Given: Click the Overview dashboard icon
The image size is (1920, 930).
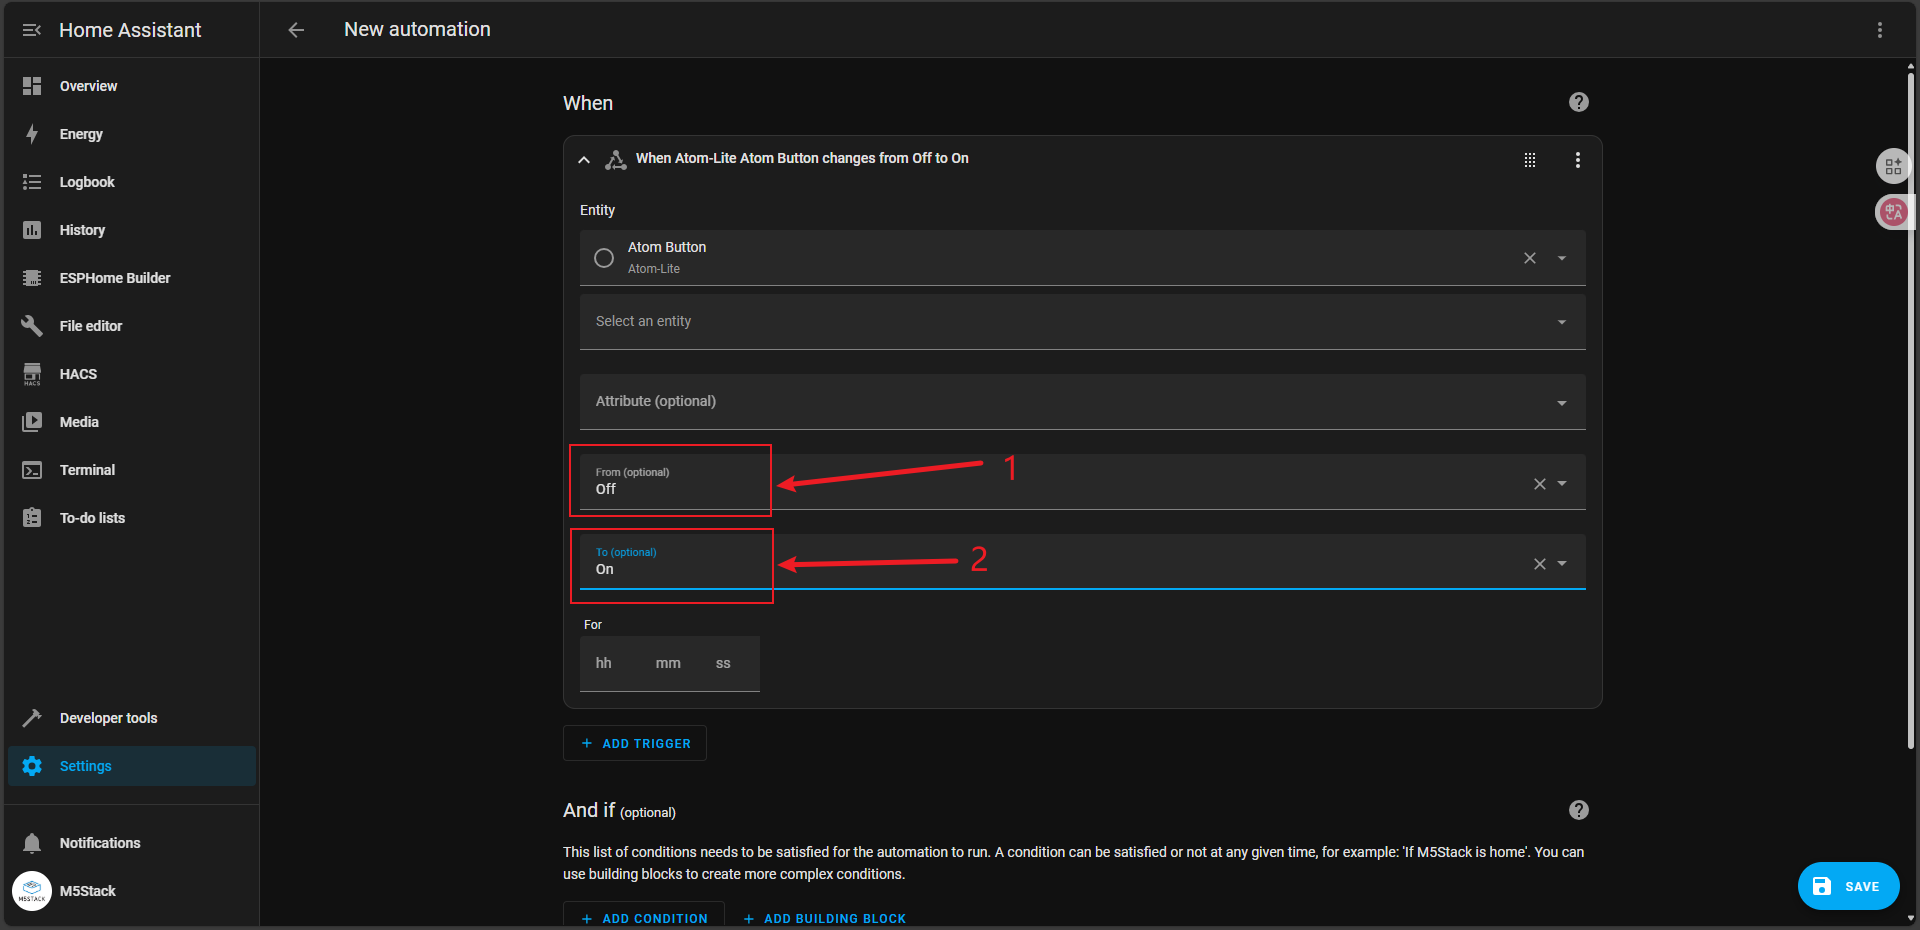Looking at the screenshot, I should point(32,86).
